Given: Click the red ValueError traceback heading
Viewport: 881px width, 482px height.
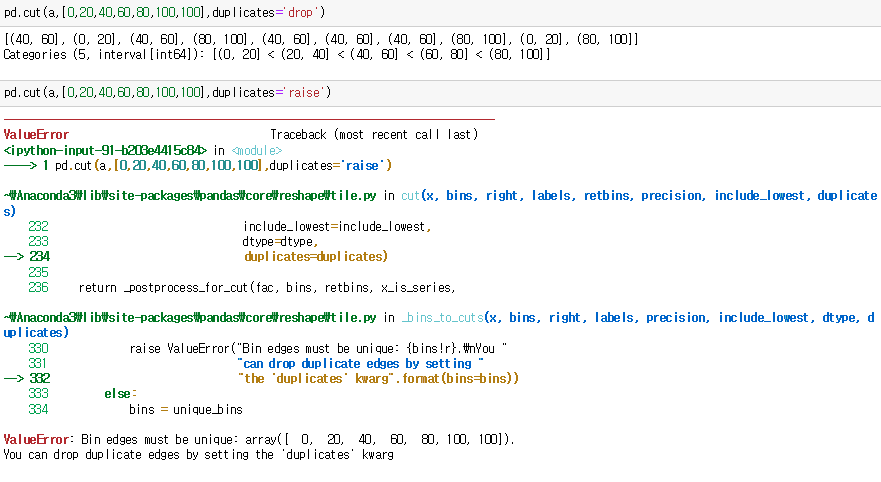Looking at the screenshot, I should (x=36, y=134).
